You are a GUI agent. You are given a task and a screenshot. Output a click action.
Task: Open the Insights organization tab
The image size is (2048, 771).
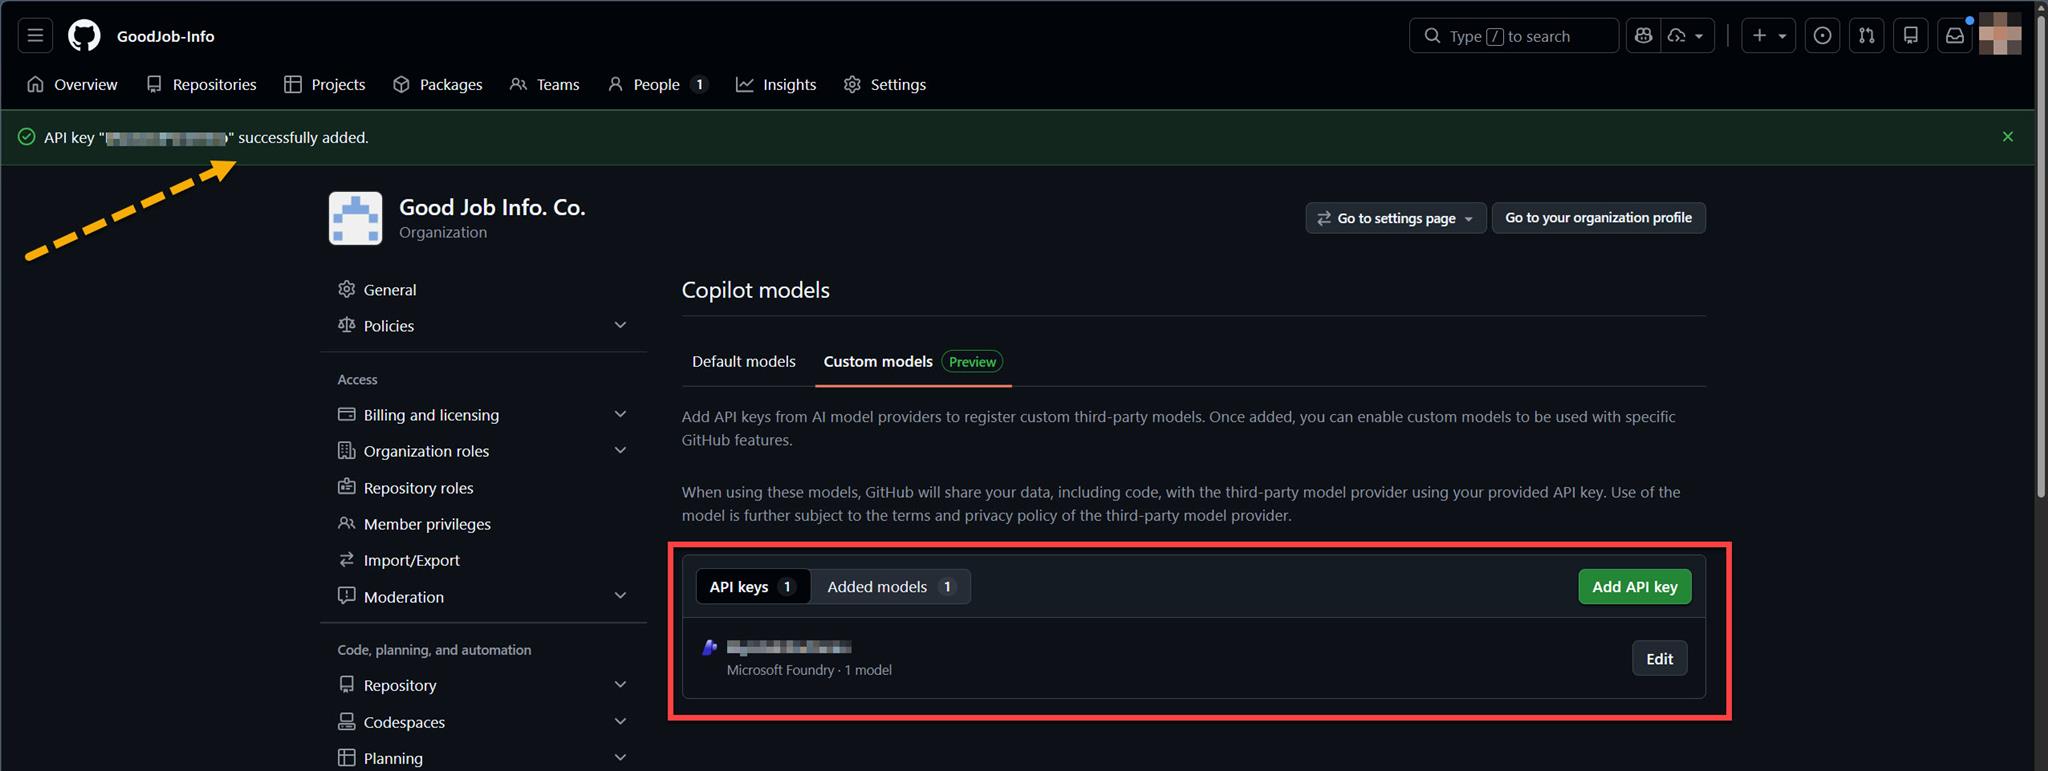(x=776, y=85)
